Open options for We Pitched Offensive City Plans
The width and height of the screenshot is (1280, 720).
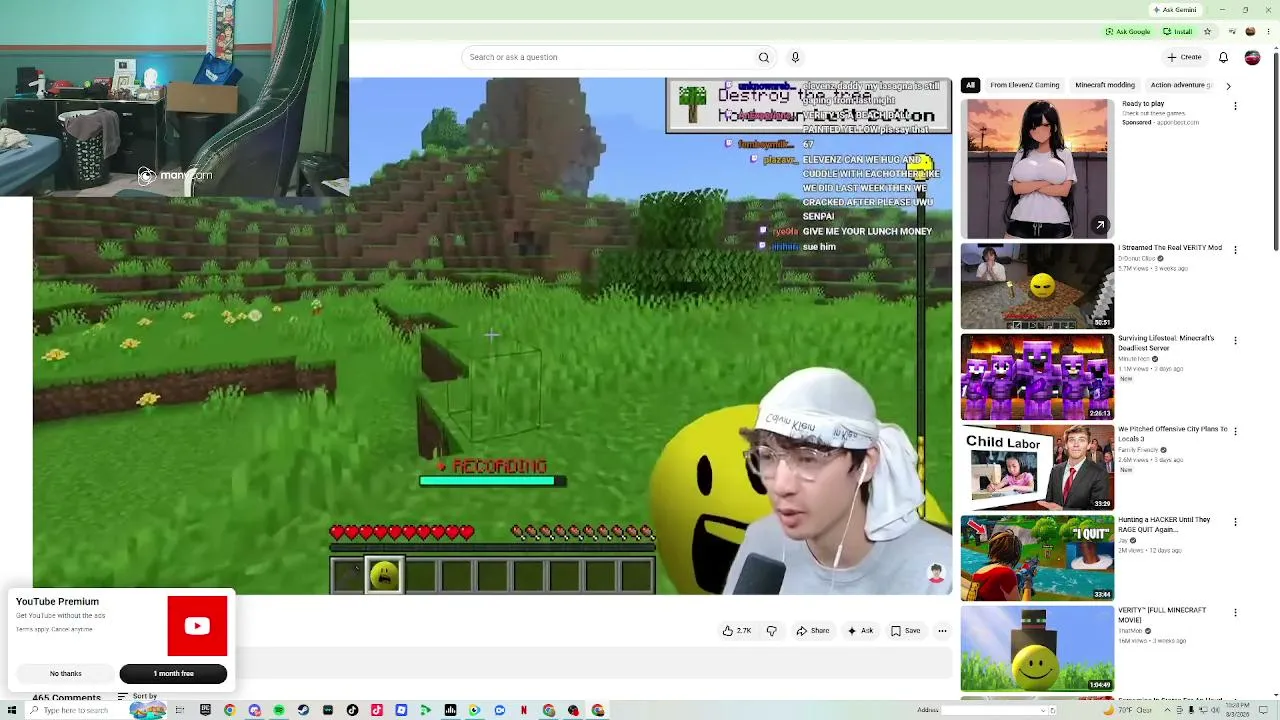click(1235, 431)
